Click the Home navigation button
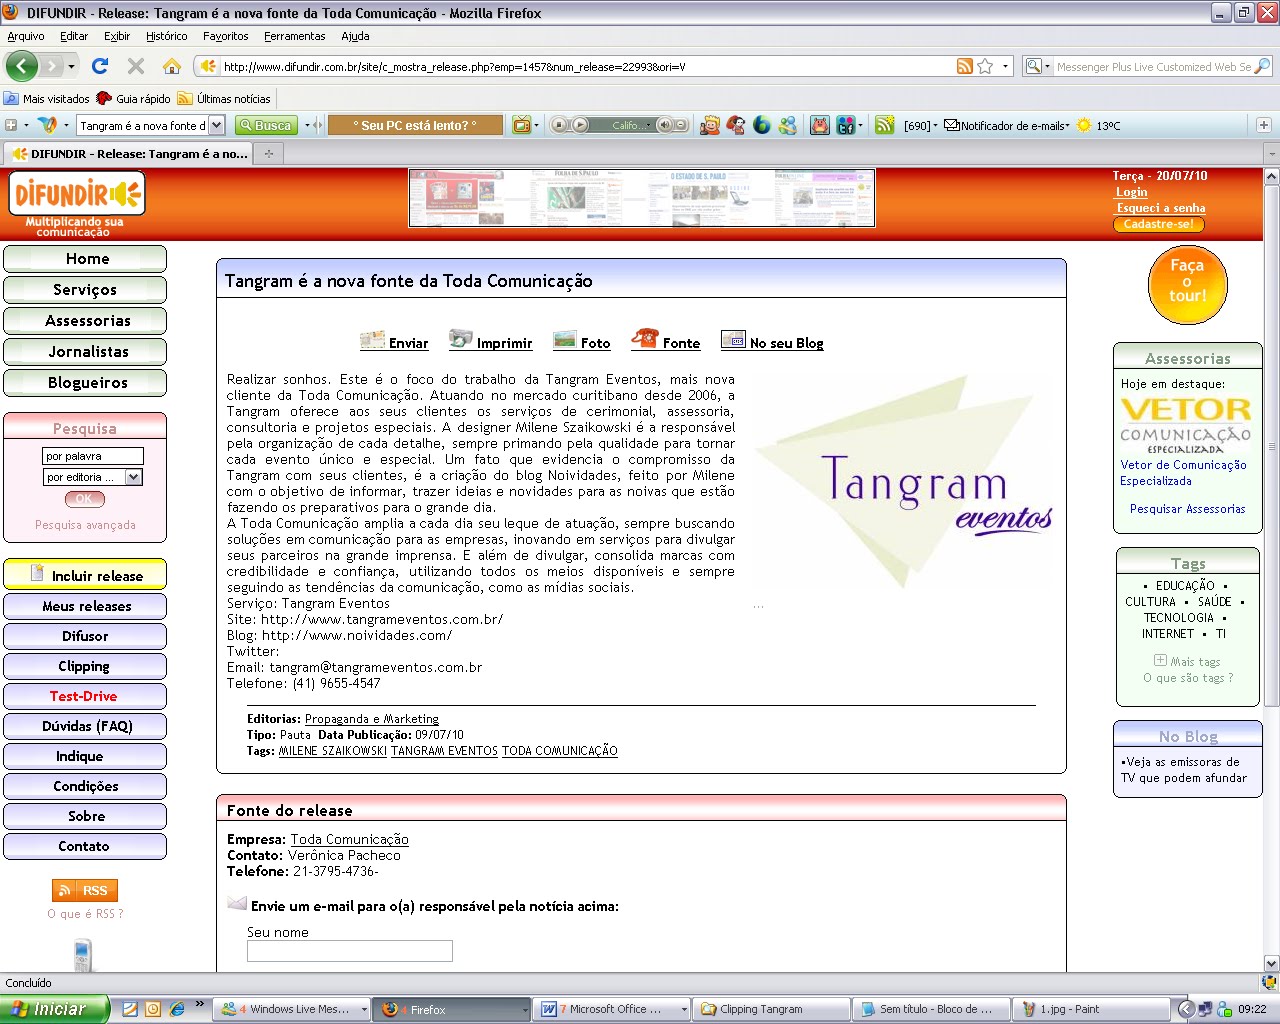Image resolution: width=1280 pixels, height=1024 pixels. (85, 259)
